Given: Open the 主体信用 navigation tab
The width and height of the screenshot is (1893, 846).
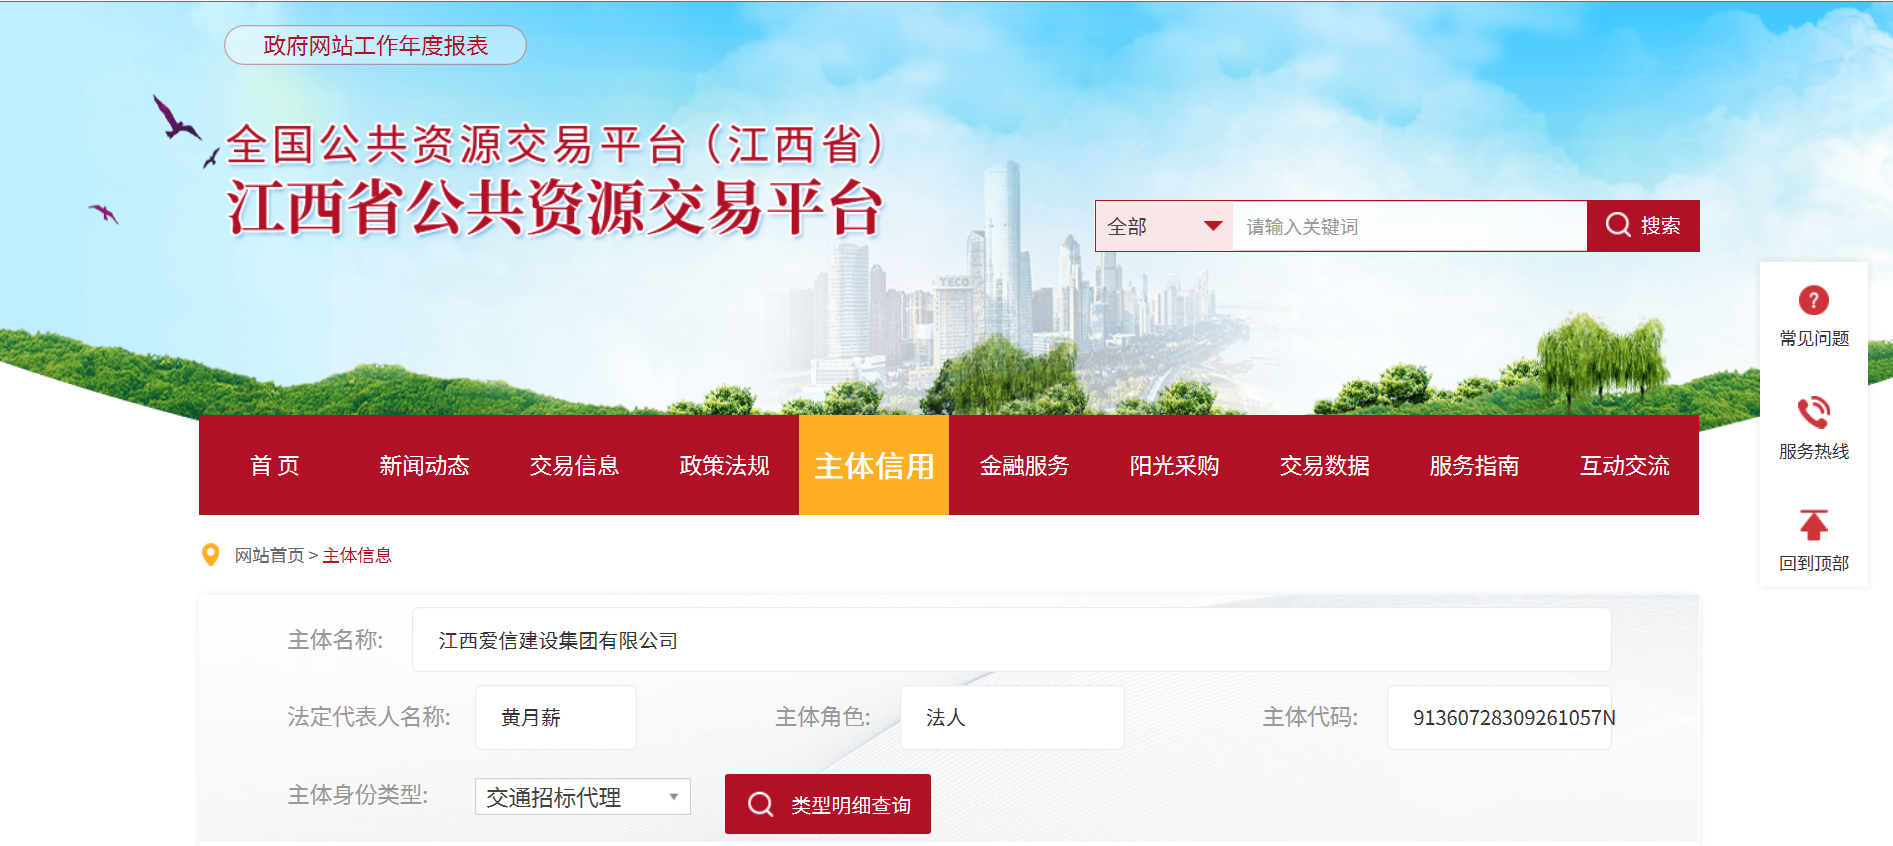Looking at the screenshot, I should click(x=874, y=465).
